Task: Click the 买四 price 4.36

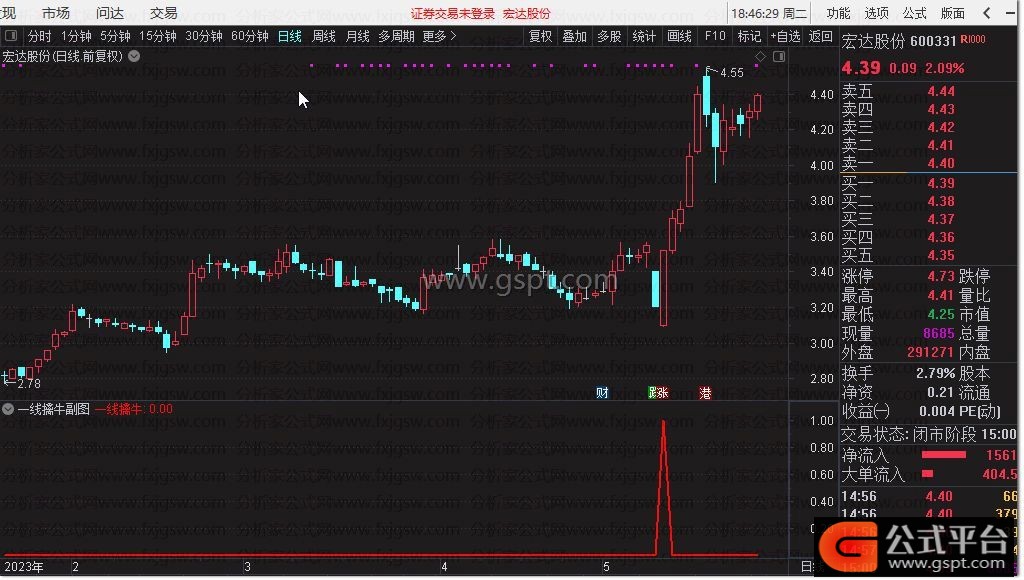Action: [941, 237]
